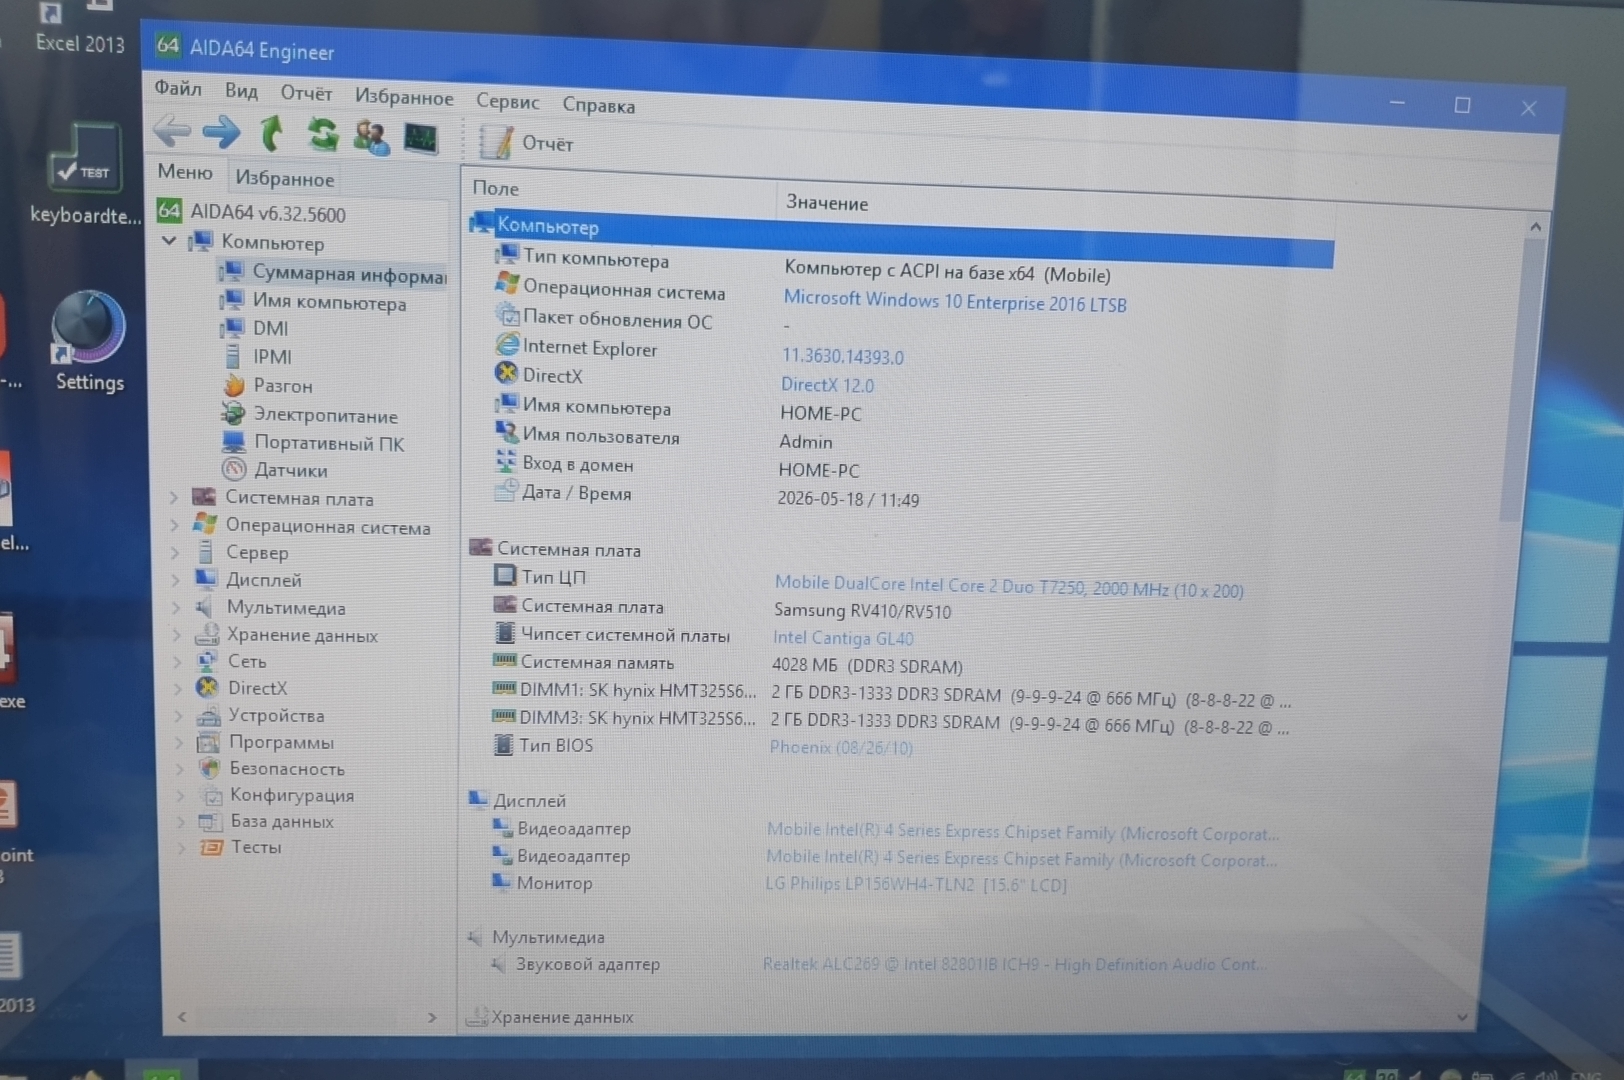The height and width of the screenshot is (1080, 1624).
Task: Open the Справка menu
Action: tap(598, 105)
